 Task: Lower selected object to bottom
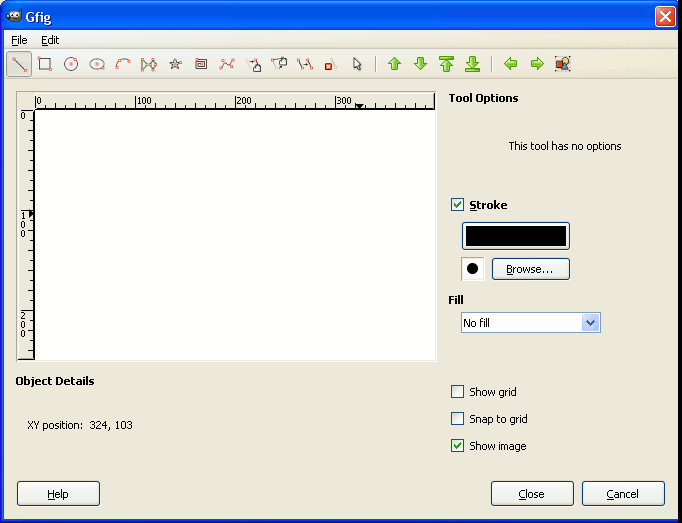point(472,64)
